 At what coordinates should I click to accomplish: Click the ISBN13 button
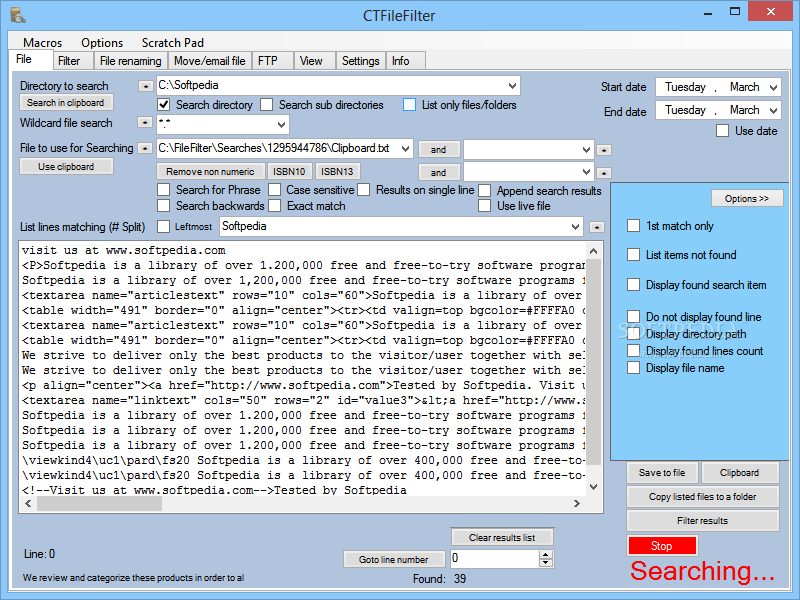click(x=337, y=171)
